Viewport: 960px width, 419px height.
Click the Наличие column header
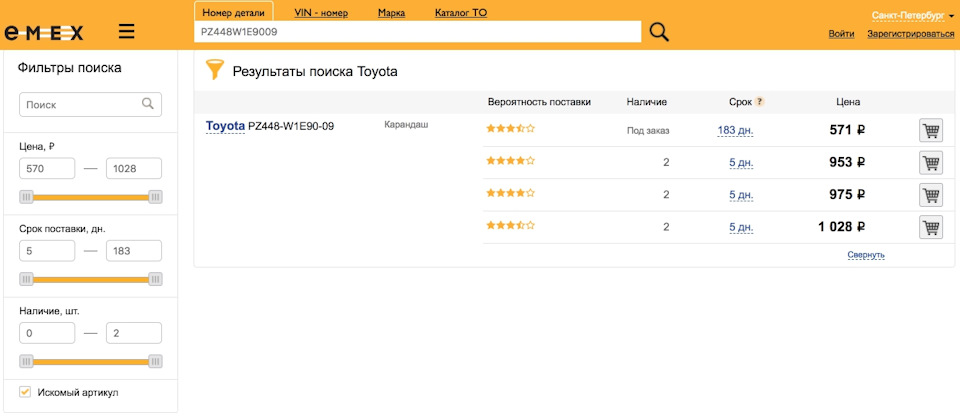(x=647, y=102)
